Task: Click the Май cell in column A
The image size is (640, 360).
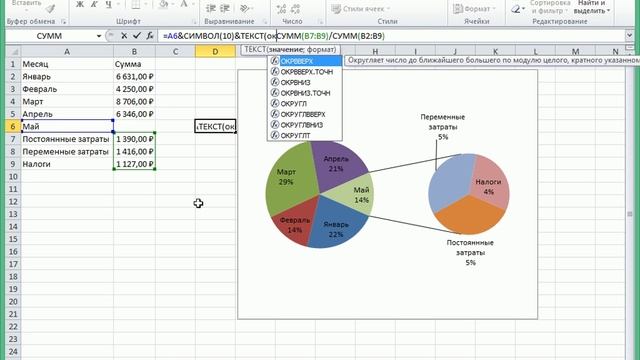Action: click(67, 127)
